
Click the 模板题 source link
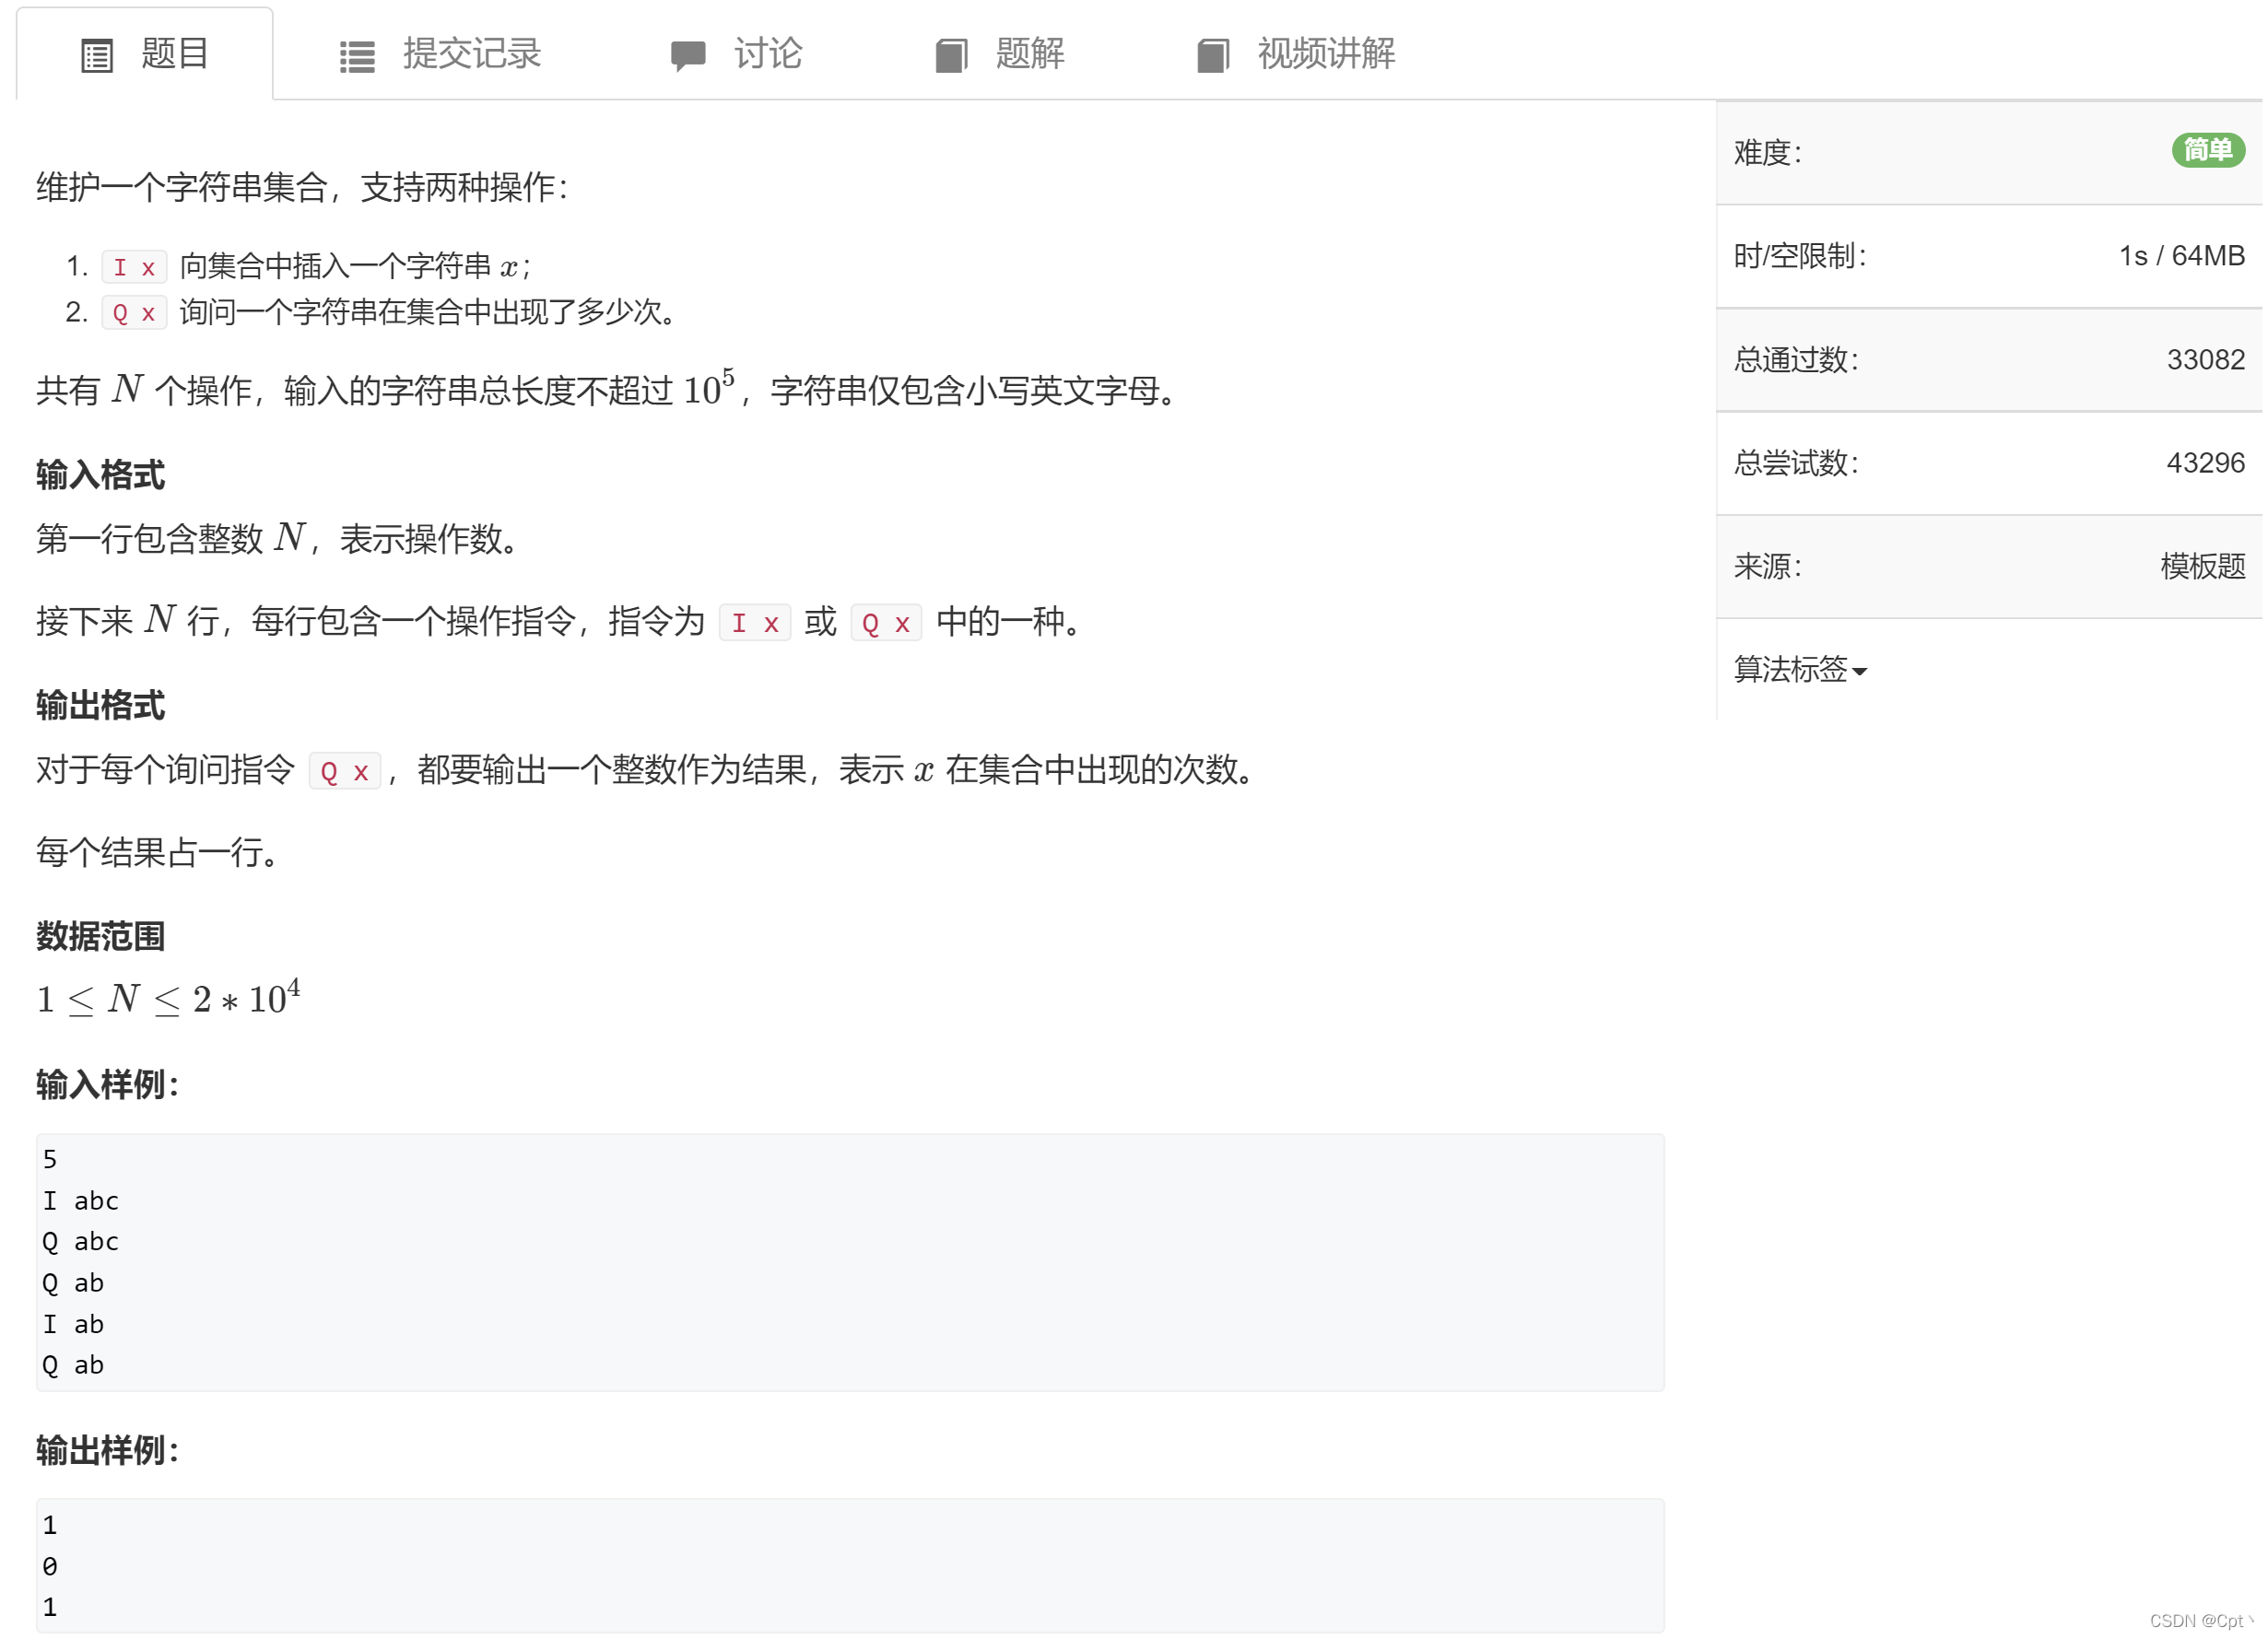pos(2203,567)
